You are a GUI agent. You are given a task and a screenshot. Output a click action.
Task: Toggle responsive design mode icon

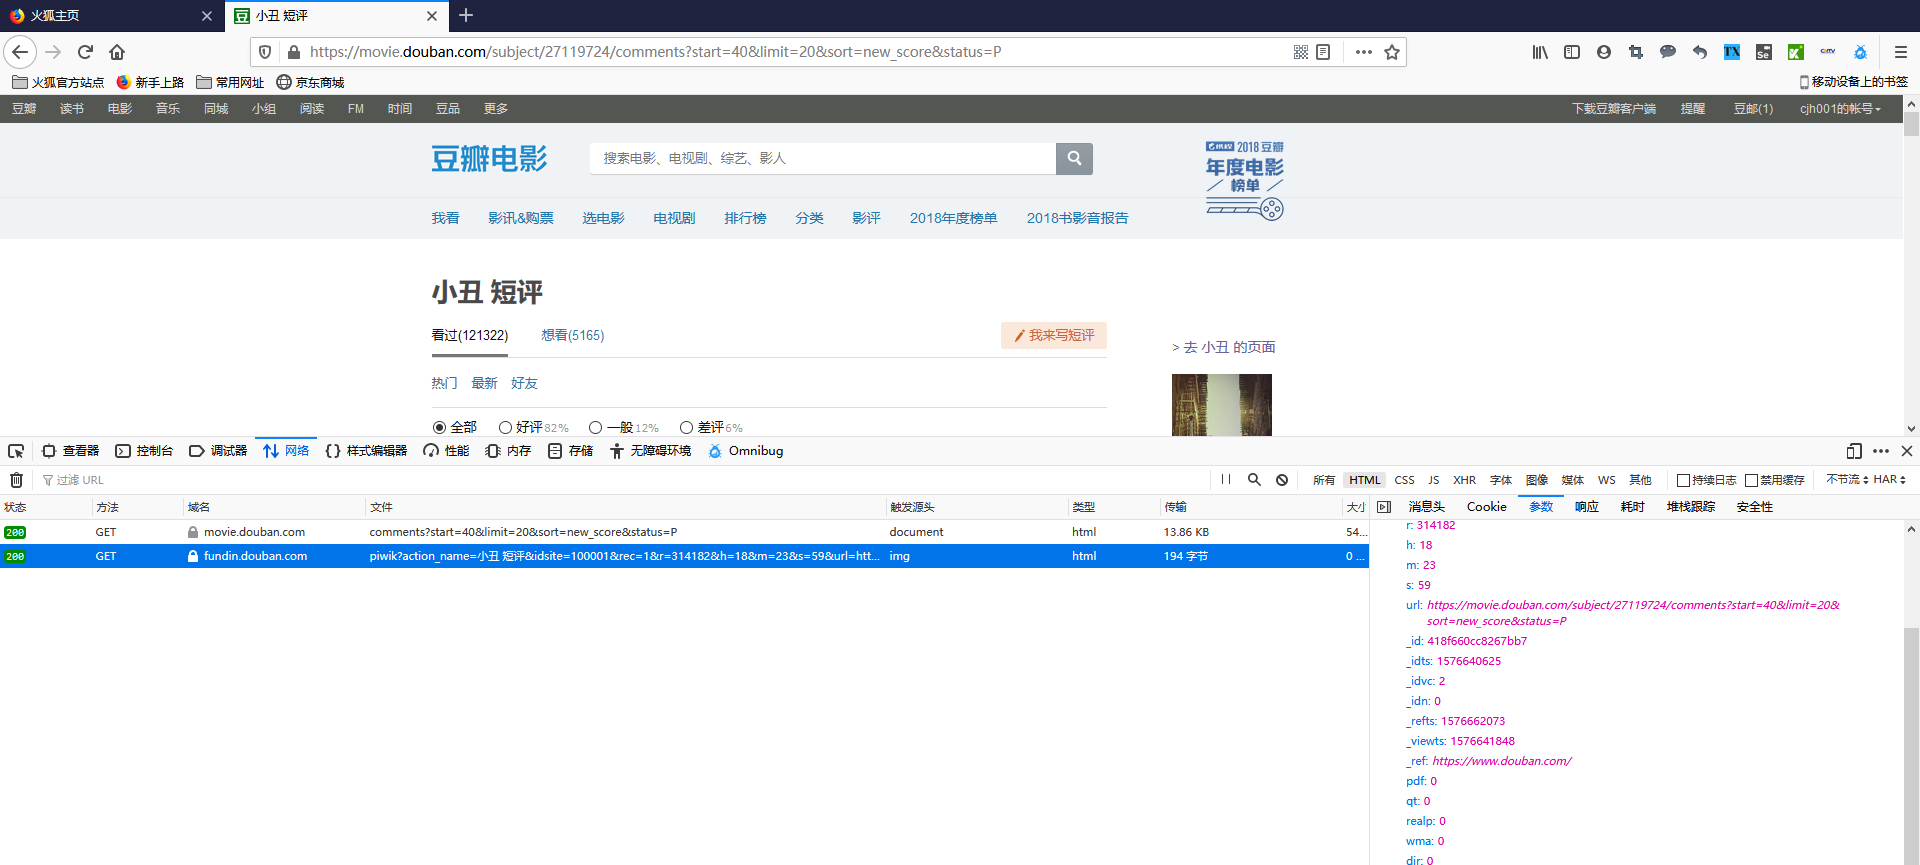click(1854, 451)
